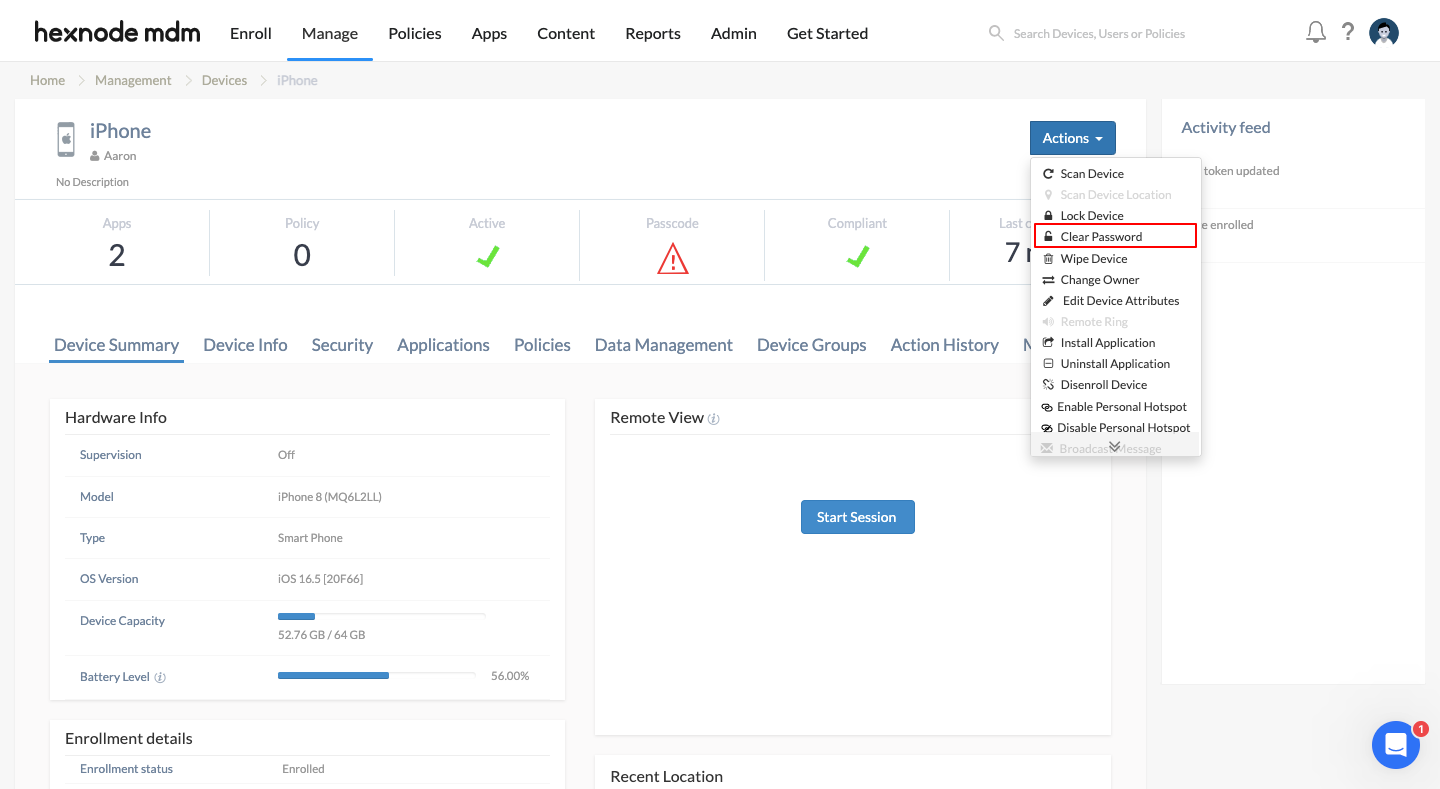This screenshot has height=789, width=1440.
Task: Switch to the Applications tab
Action: 443,345
